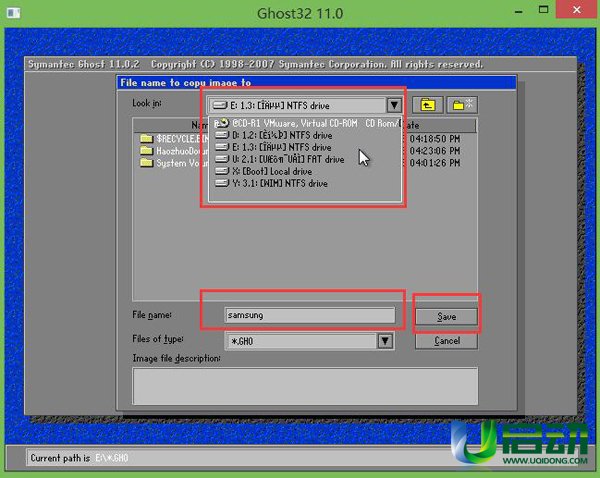Click the up-one-folder icon button
Image resolution: width=600 pixels, height=478 pixels.
tap(427, 105)
